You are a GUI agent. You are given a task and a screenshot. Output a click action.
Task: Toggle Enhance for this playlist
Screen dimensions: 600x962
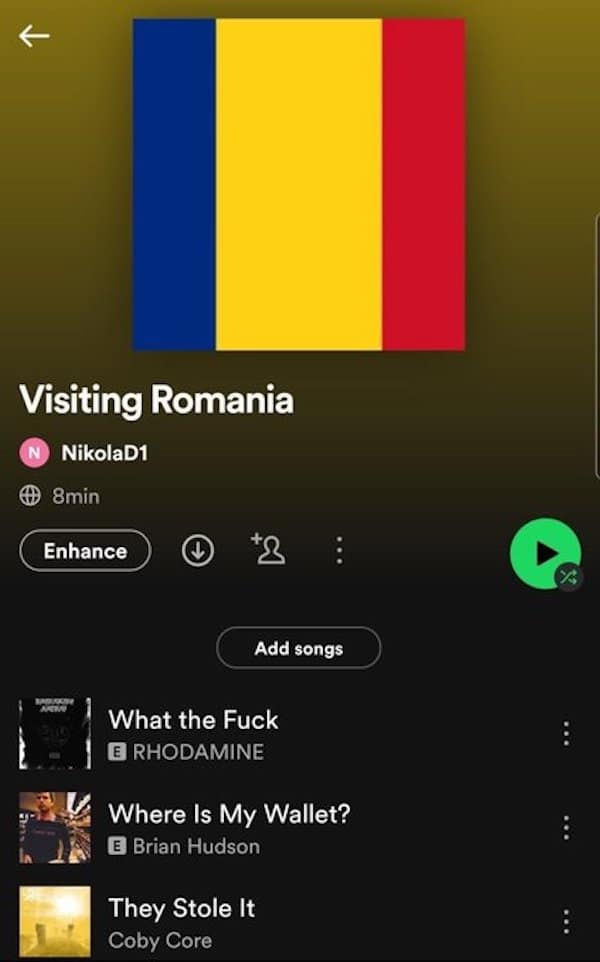point(85,550)
